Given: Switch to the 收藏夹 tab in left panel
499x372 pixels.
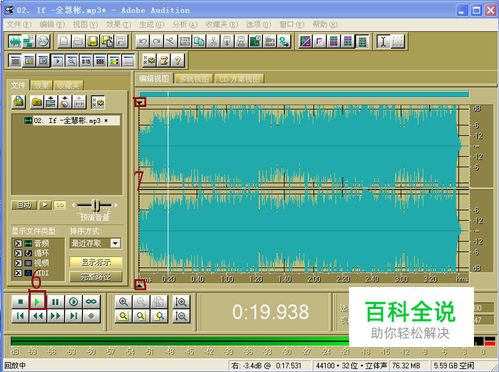Looking at the screenshot, I should pyautogui.click(x=68, y=85).
